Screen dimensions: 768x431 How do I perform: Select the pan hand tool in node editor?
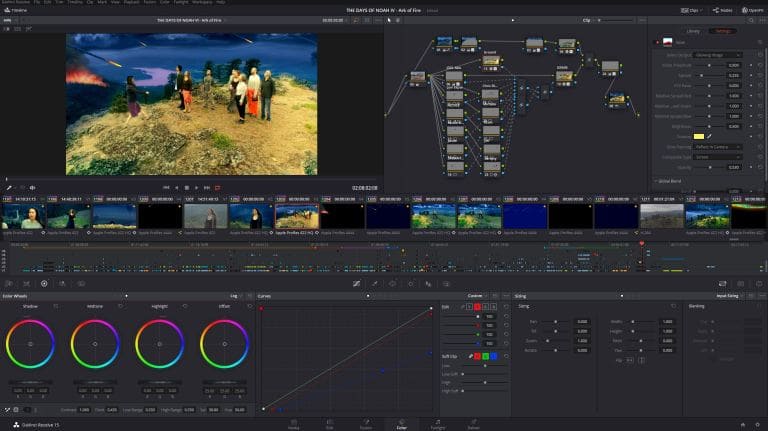(x=398, y=21)
